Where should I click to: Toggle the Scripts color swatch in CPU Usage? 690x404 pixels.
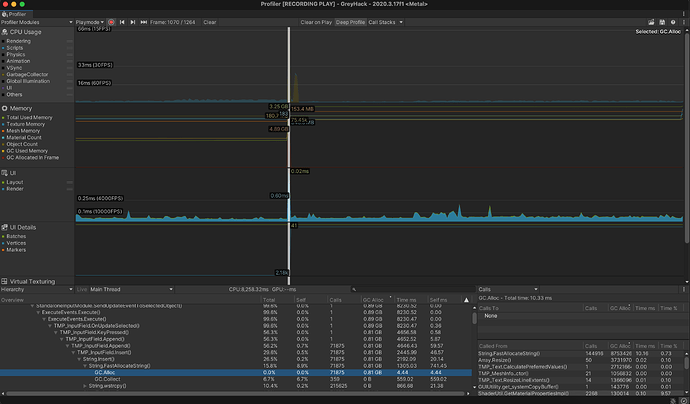[x=3, y=48]
